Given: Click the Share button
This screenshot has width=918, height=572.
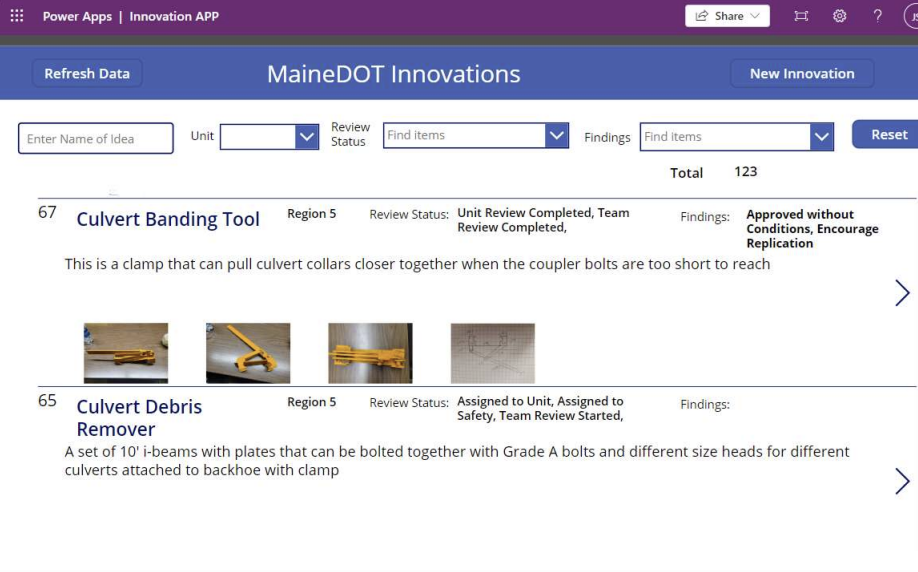Looking at the screenshot, I should coord(719,16).
